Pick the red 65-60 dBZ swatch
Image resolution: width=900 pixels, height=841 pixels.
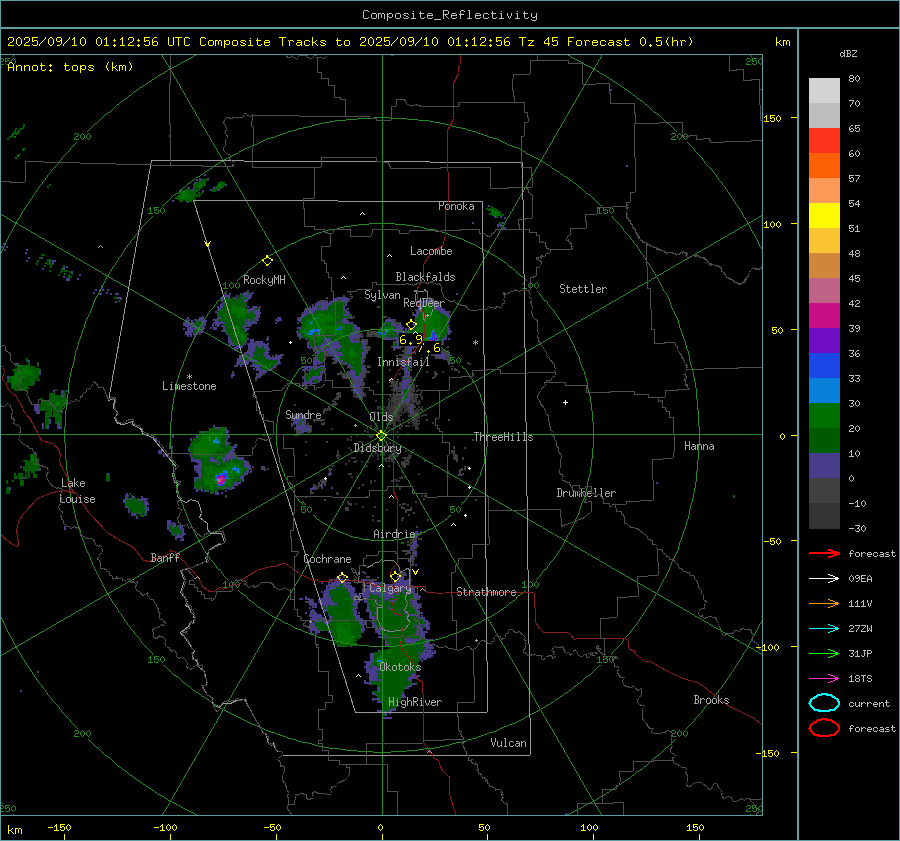(x=824, y=140)
